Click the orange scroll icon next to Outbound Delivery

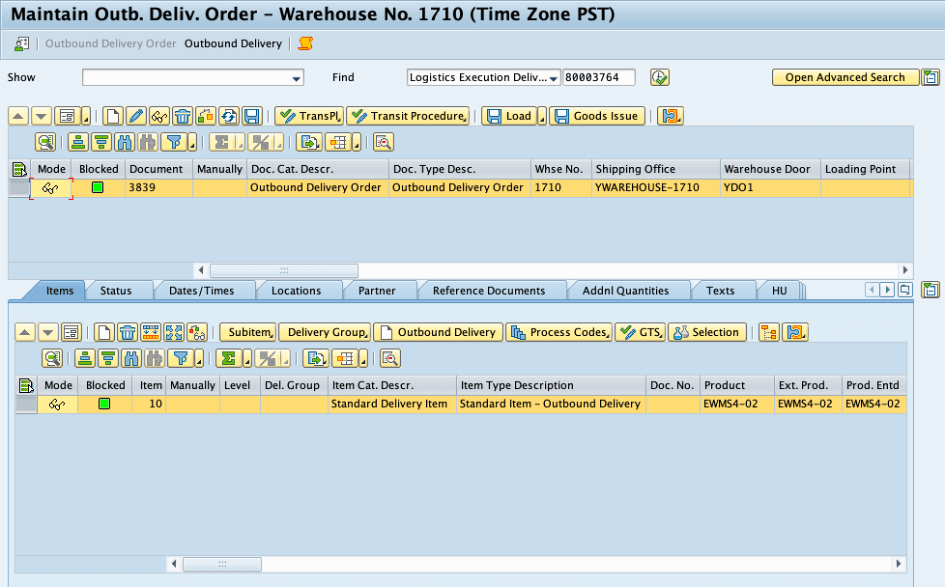point(306,43)
